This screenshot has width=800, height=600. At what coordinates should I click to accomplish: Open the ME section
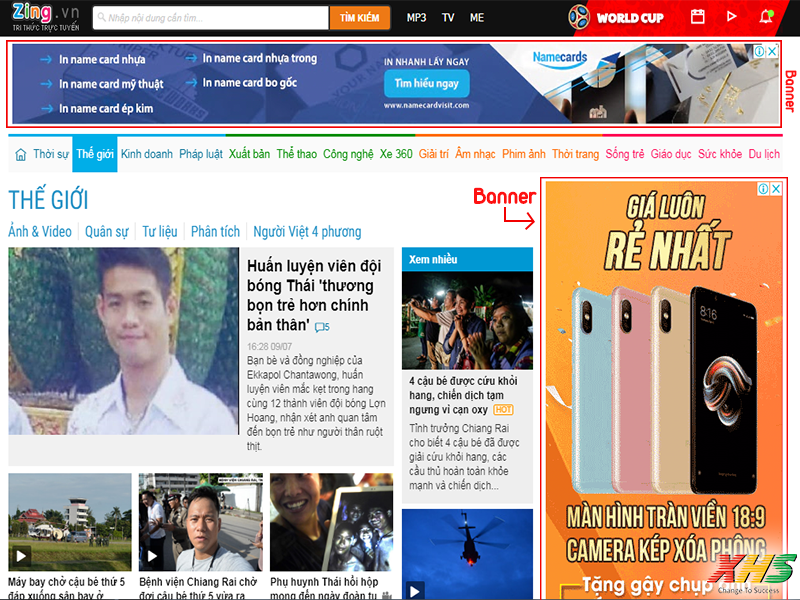pyautogui.click(x=477, y=18)
